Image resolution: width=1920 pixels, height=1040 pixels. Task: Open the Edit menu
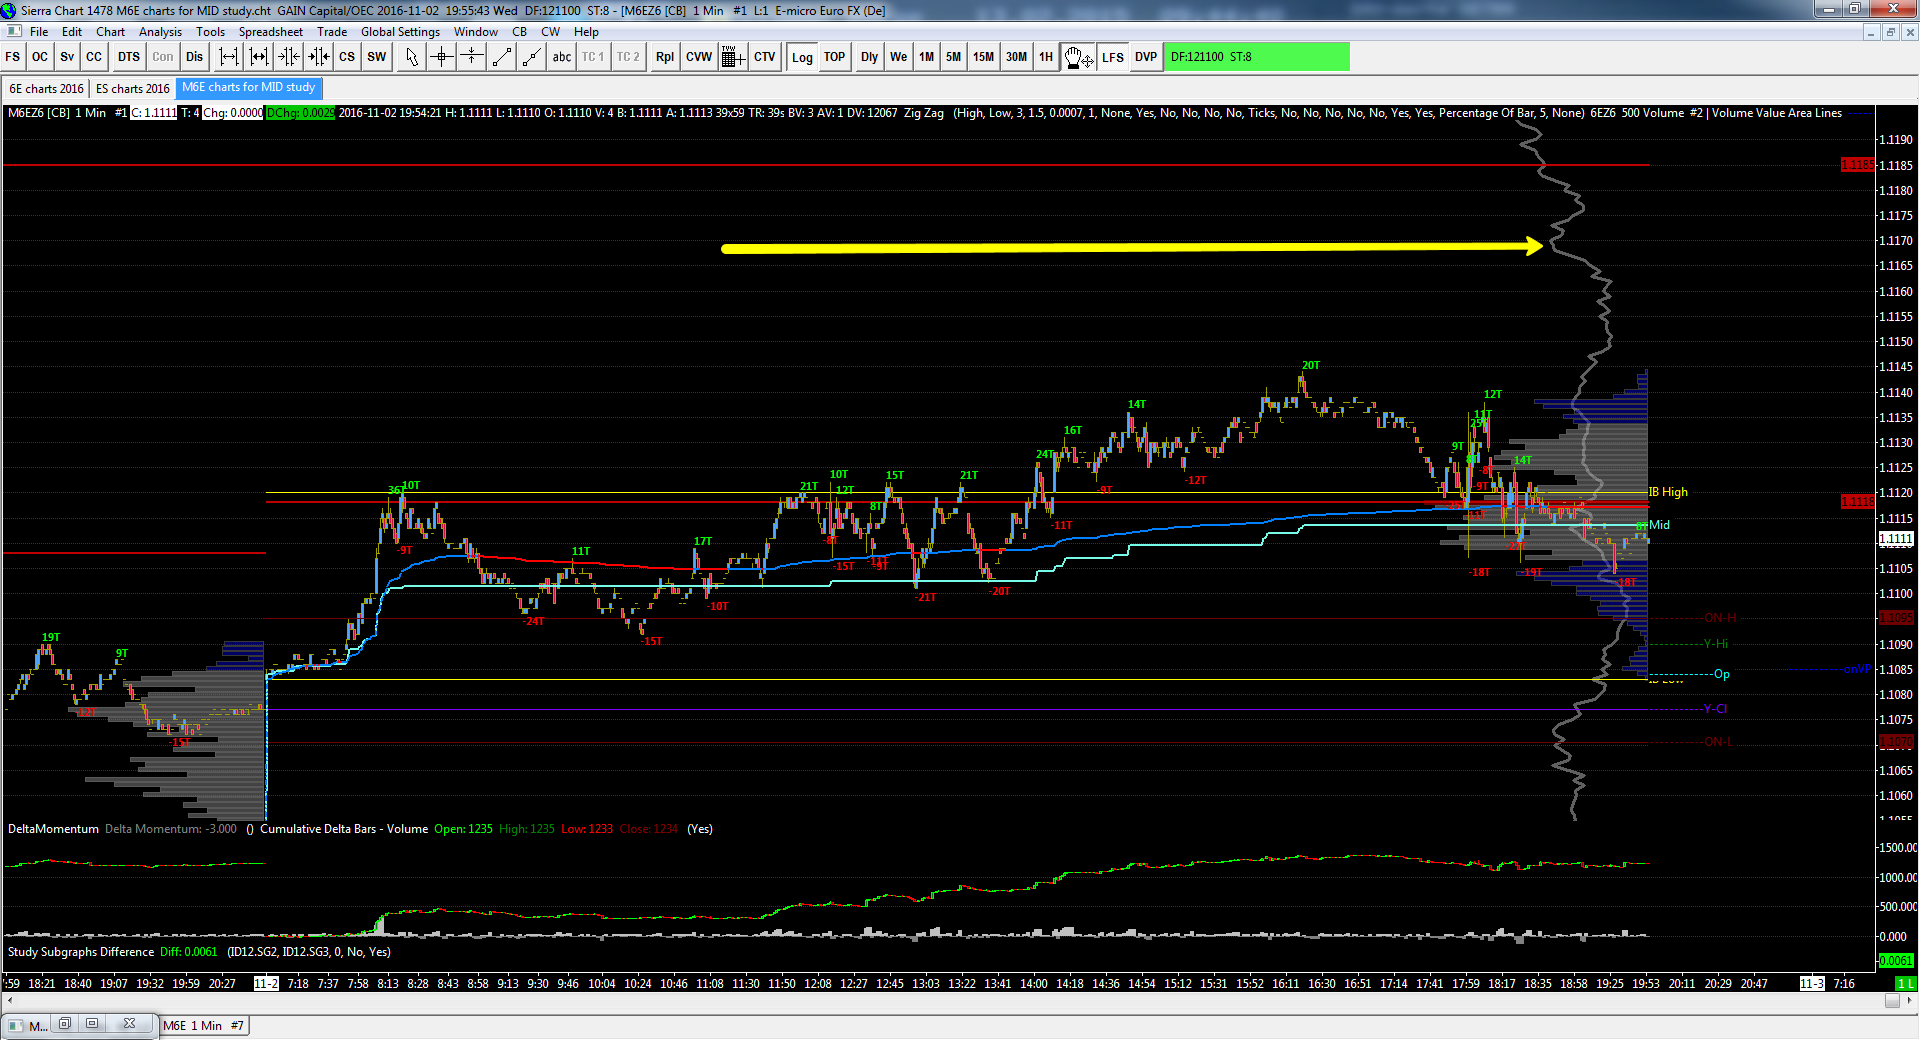72,32
